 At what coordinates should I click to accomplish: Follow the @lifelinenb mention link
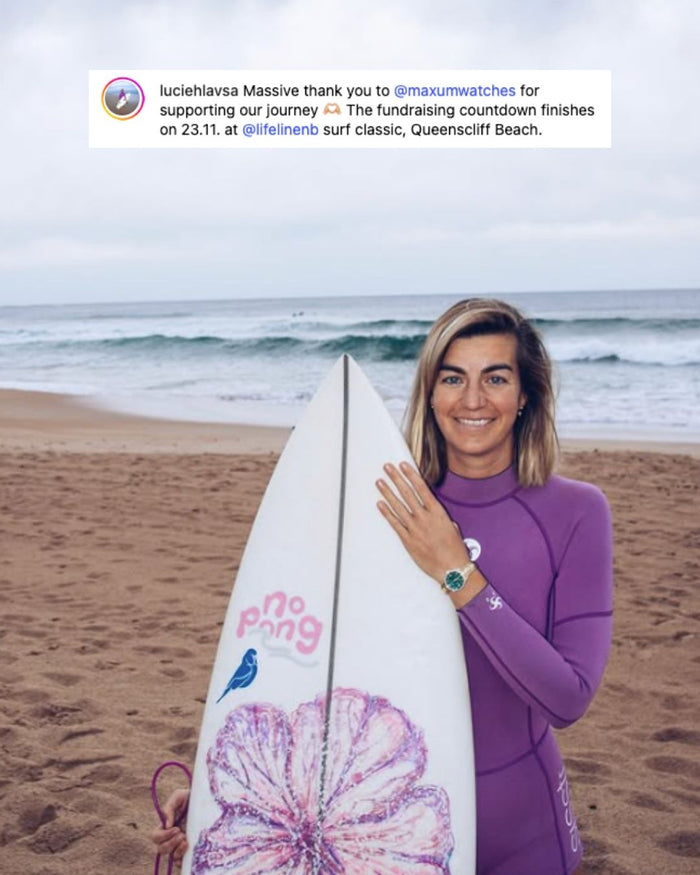(x=280, y=130)
